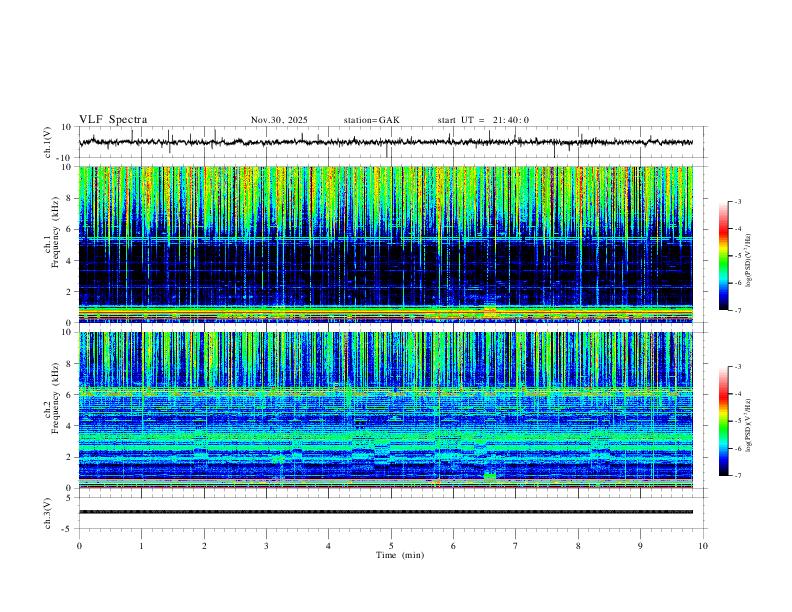Select the date text "Nov.30, 2025"
The height and width of the screenshot is (612, 792).
point(279,120)
